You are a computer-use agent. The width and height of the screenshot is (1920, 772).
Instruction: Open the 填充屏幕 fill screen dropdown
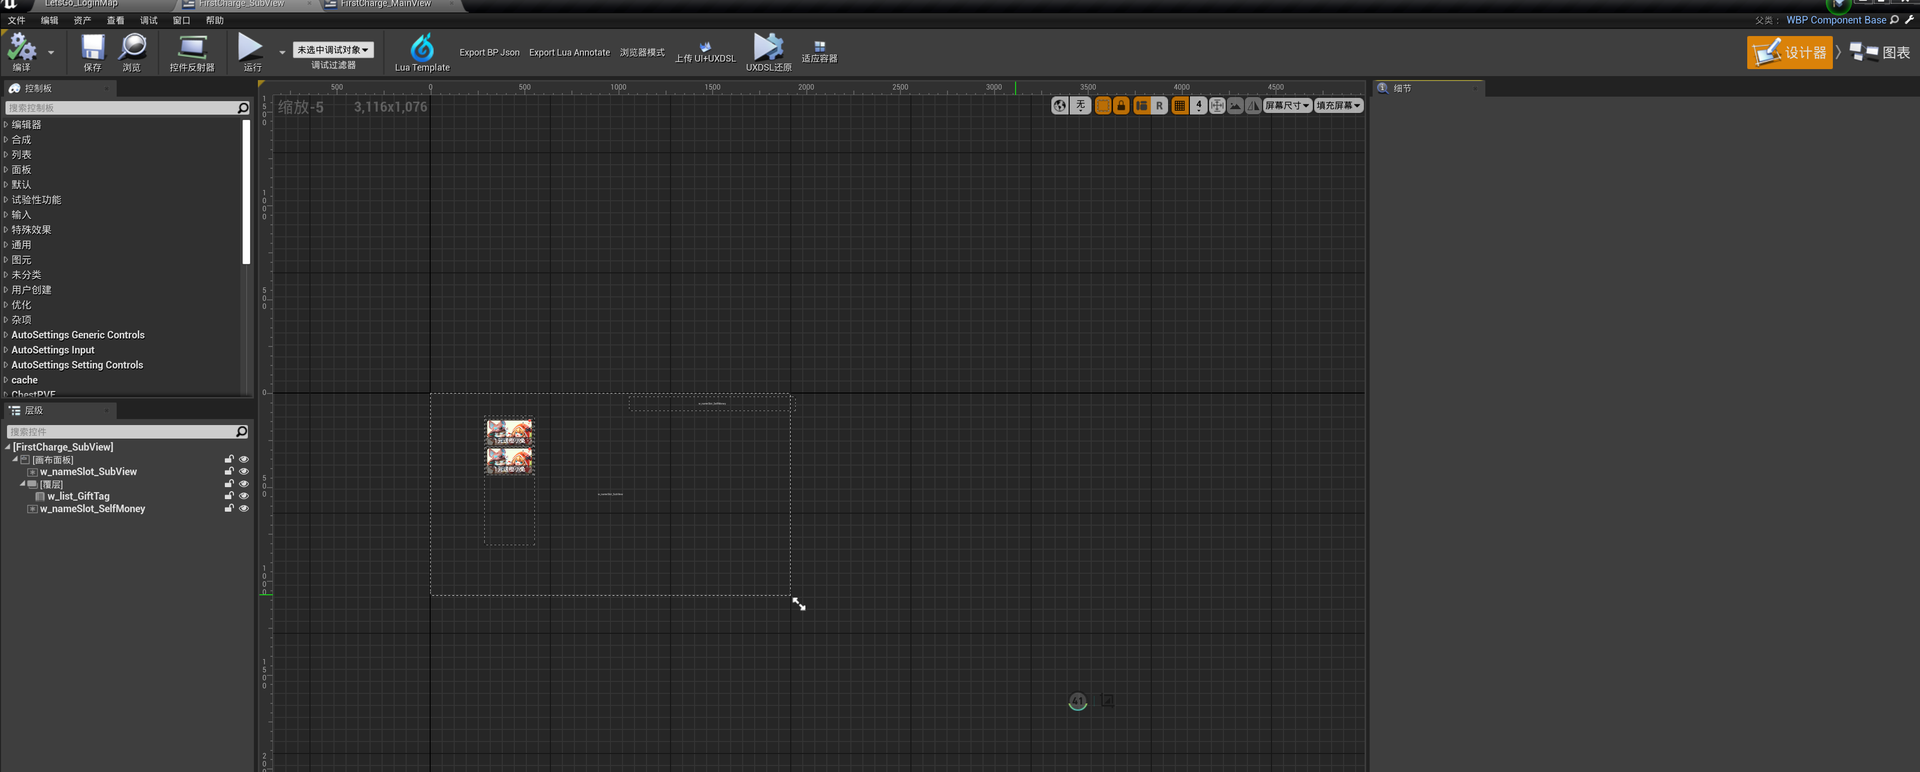pos(1338,105)
